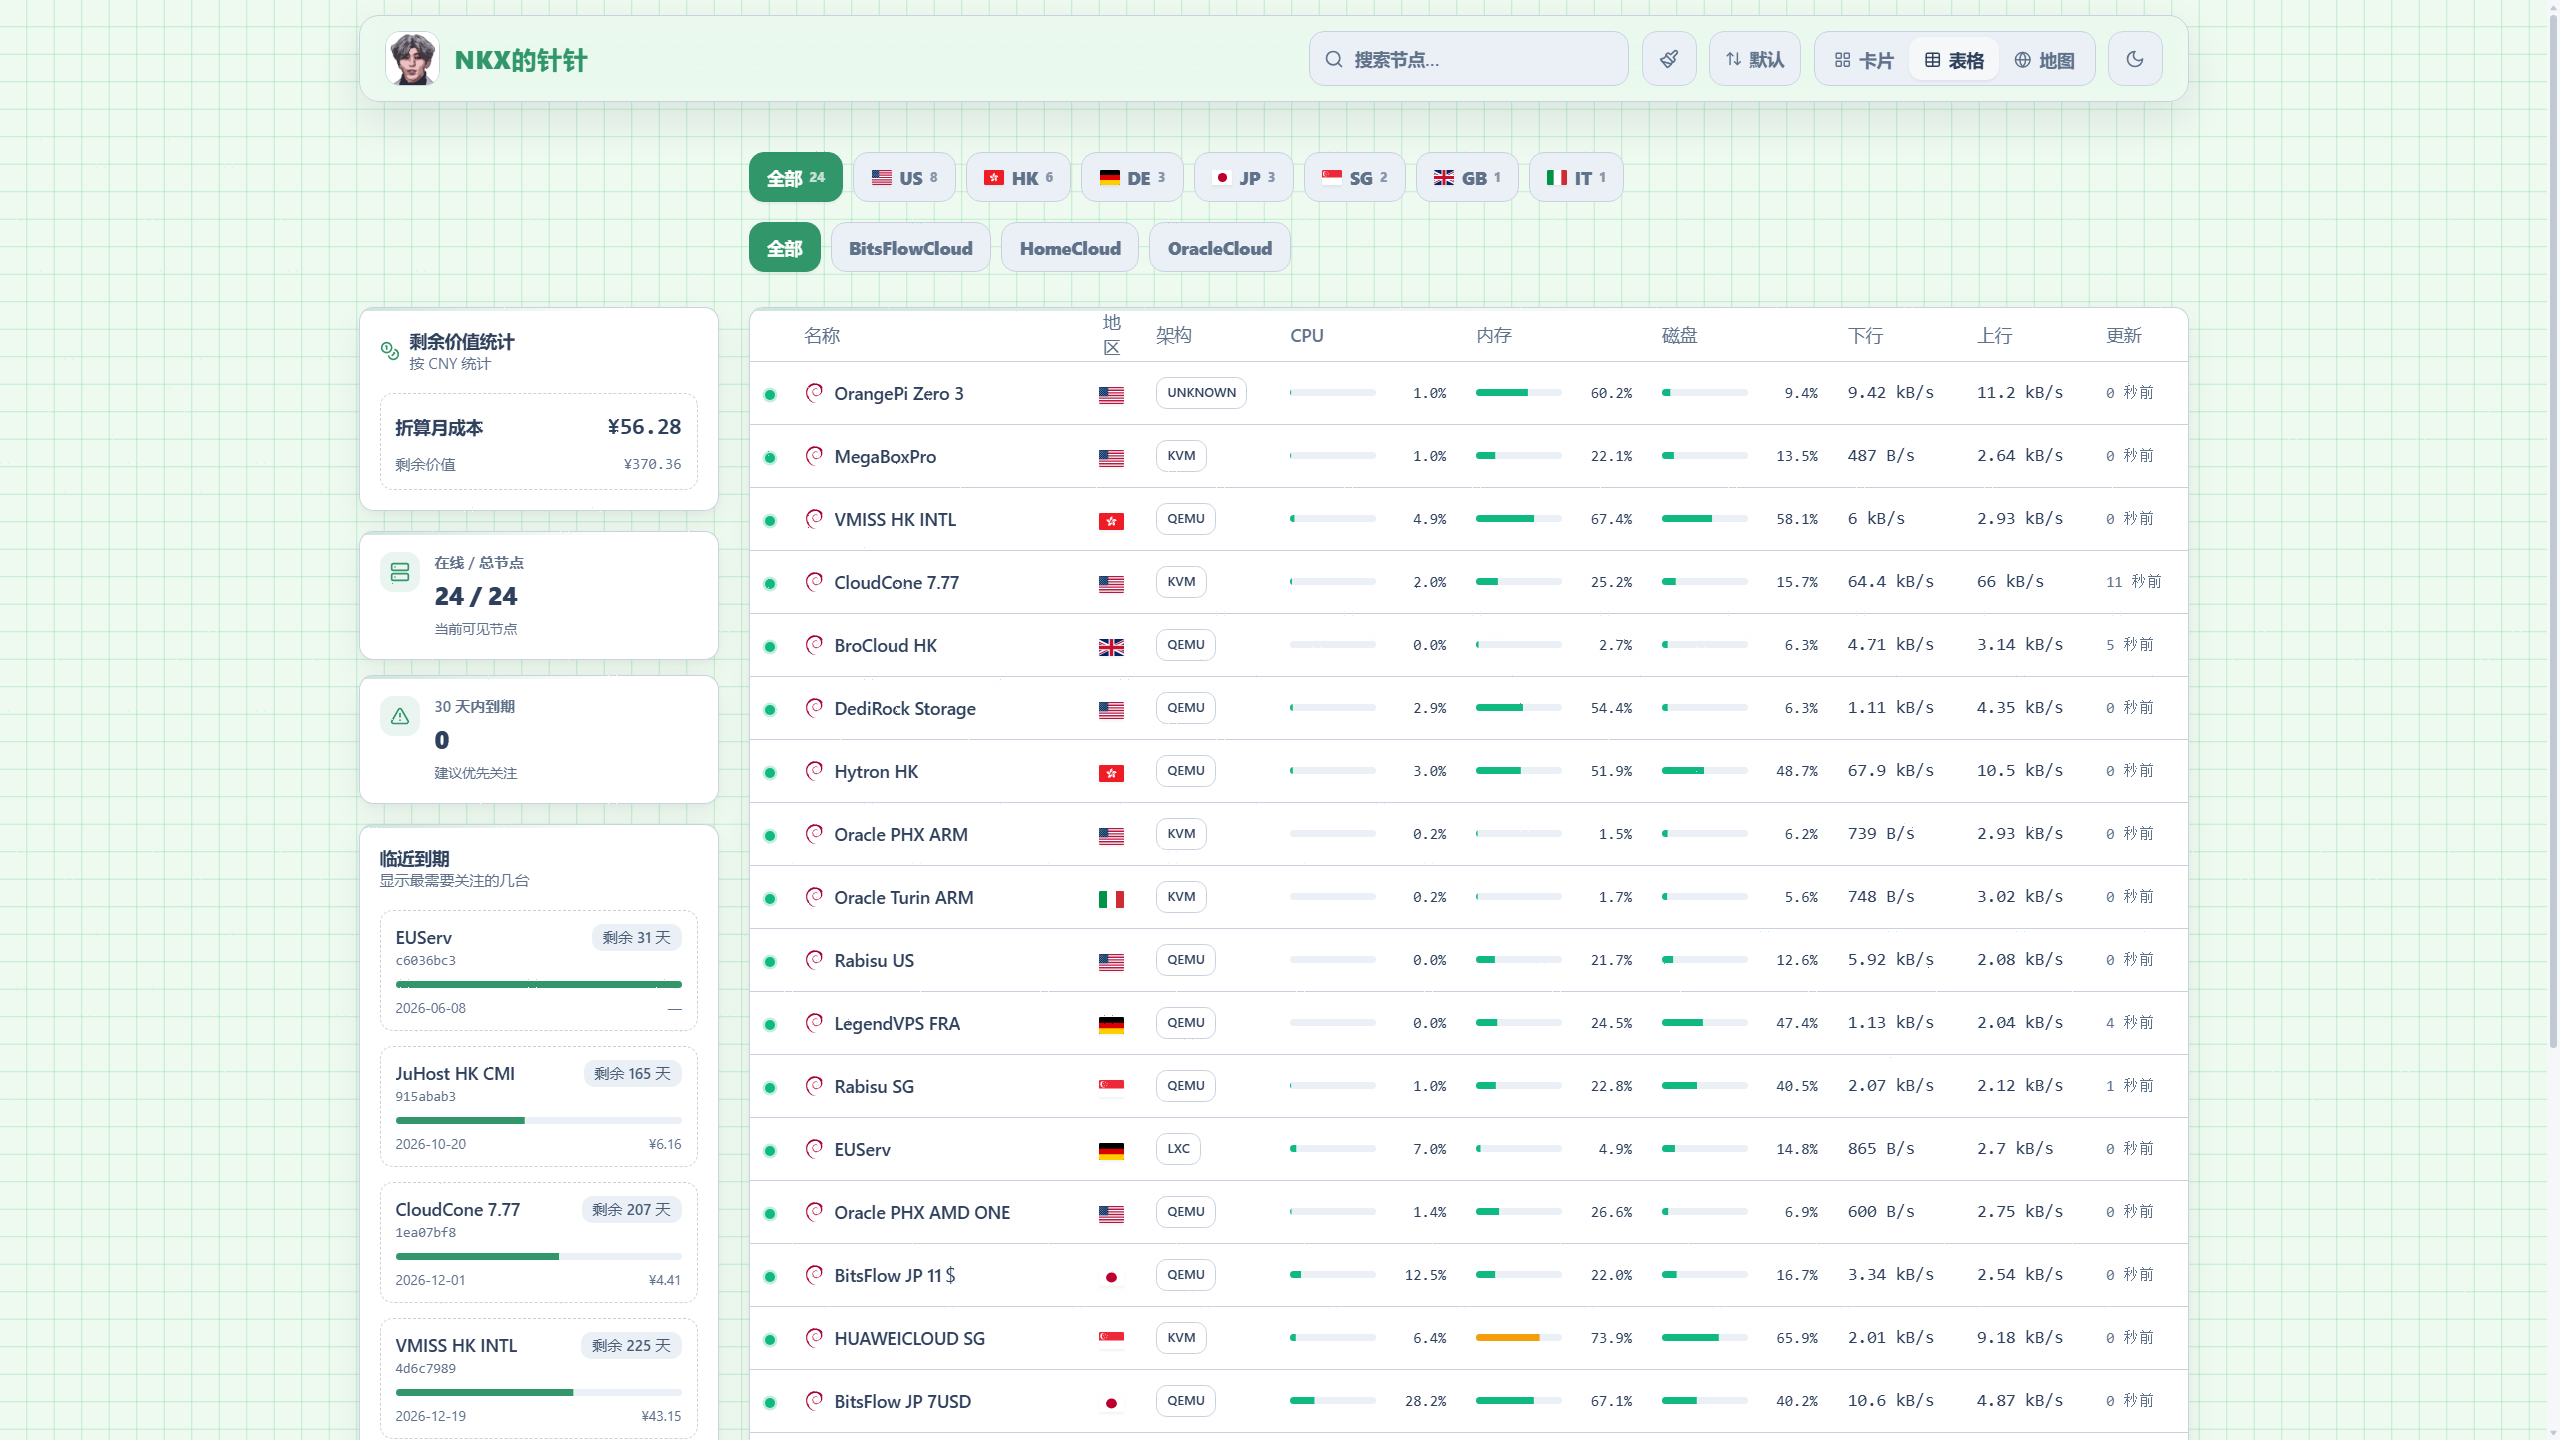
Task: Click the German flag on LegendVPS FRA row
Action: [x=1111, y=1025]
